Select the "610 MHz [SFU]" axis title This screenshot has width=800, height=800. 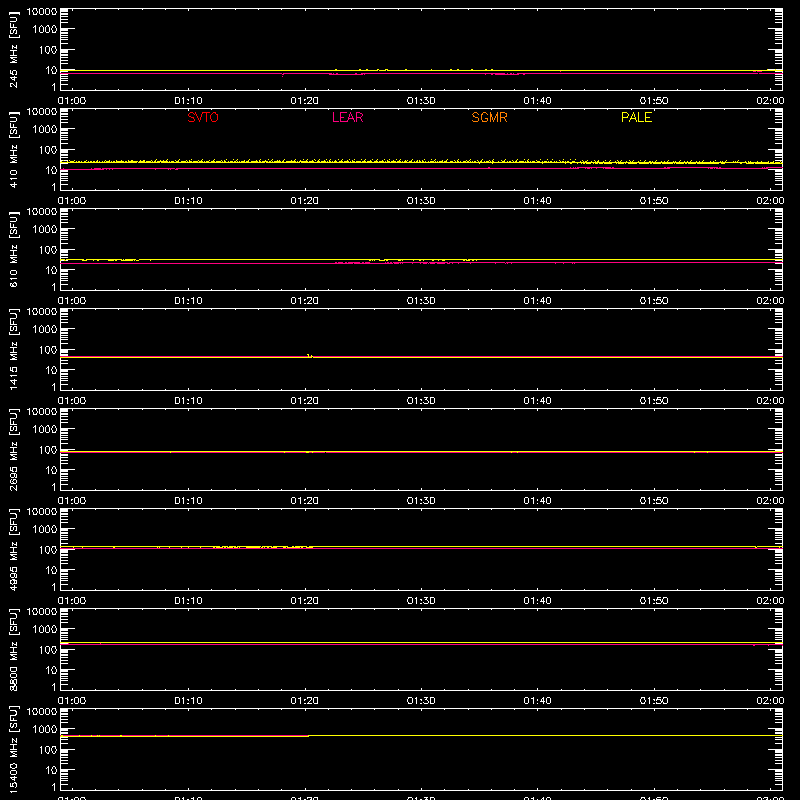click(13, 249)
